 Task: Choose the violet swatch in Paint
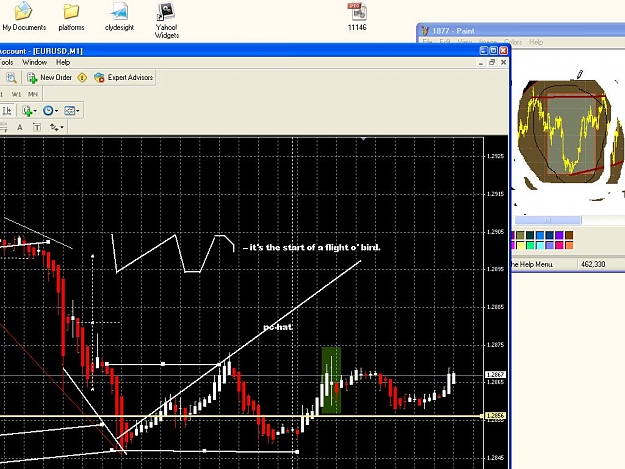click(559, 235)
